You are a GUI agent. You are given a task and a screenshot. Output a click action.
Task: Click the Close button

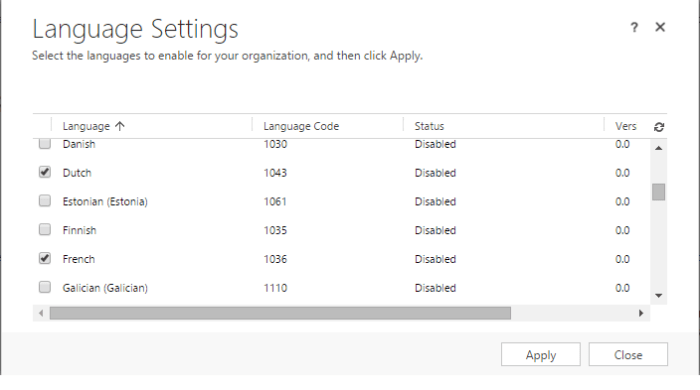628,354
